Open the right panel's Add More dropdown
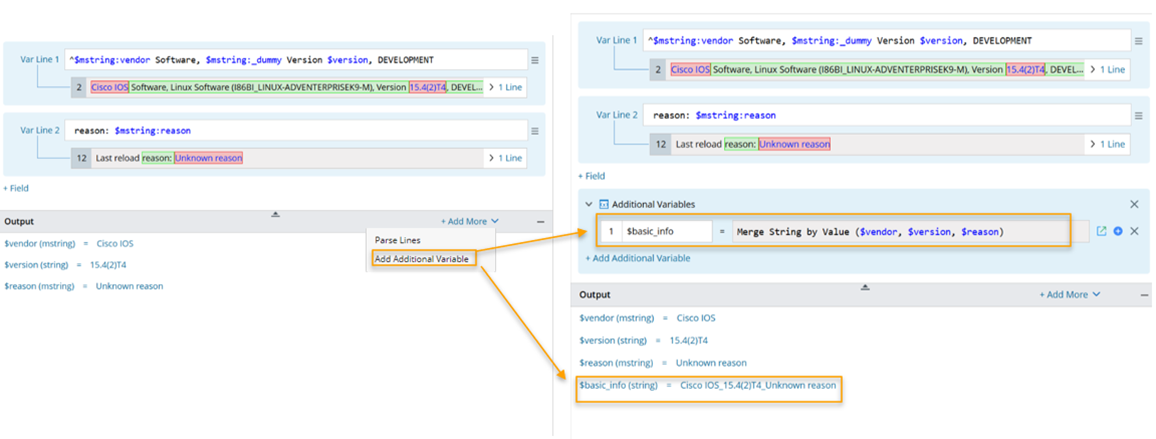Viewport: 1156px width, 439px height. click(1069, 295)
